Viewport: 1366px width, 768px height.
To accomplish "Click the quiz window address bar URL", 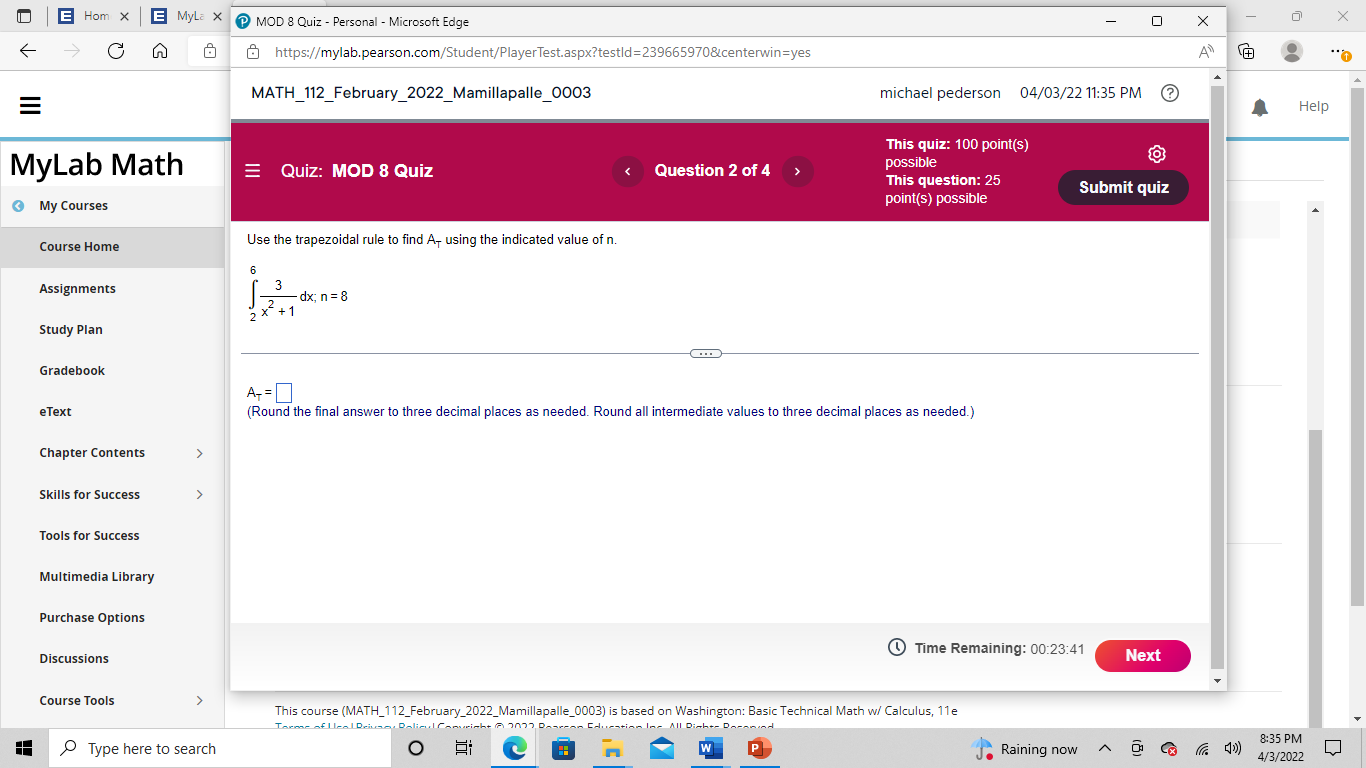I will 542,53.
